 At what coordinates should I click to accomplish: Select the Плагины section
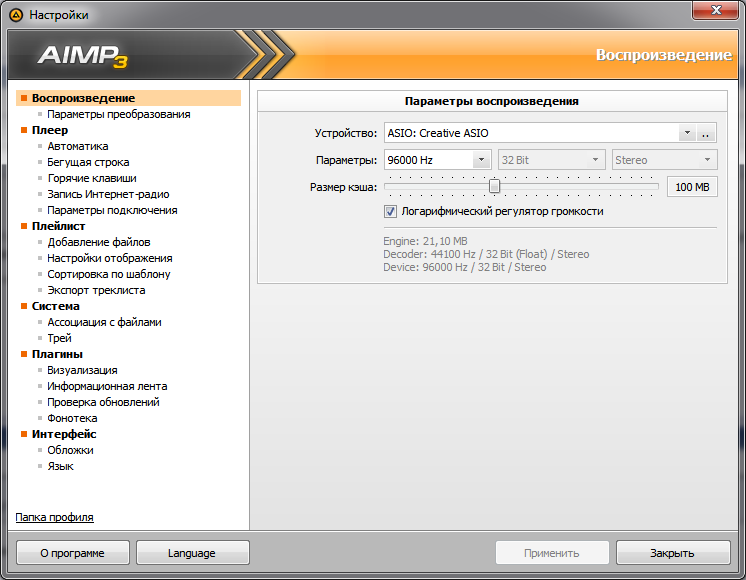tap(57, 354)
